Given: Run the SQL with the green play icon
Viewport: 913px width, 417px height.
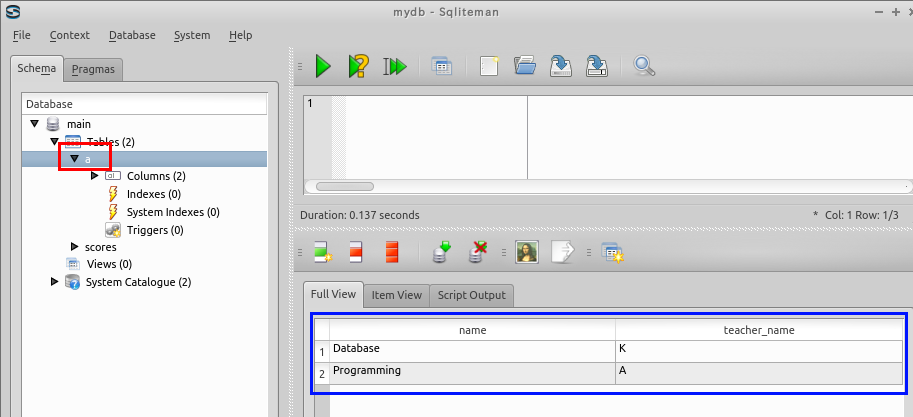Looking at the screenshot, I should tap(323, 66).
